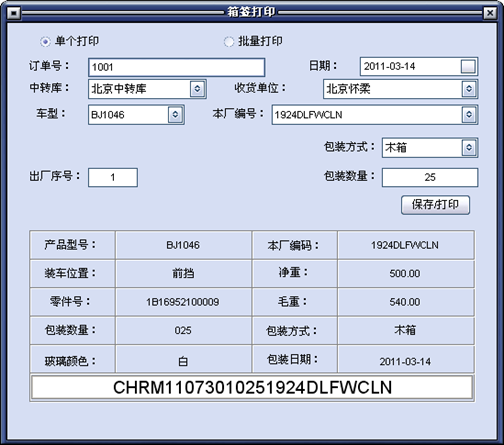504x445 pixels.
Task: Open the window menu icon in title bar
Action: pyautogui.click(x=14, y=13)
